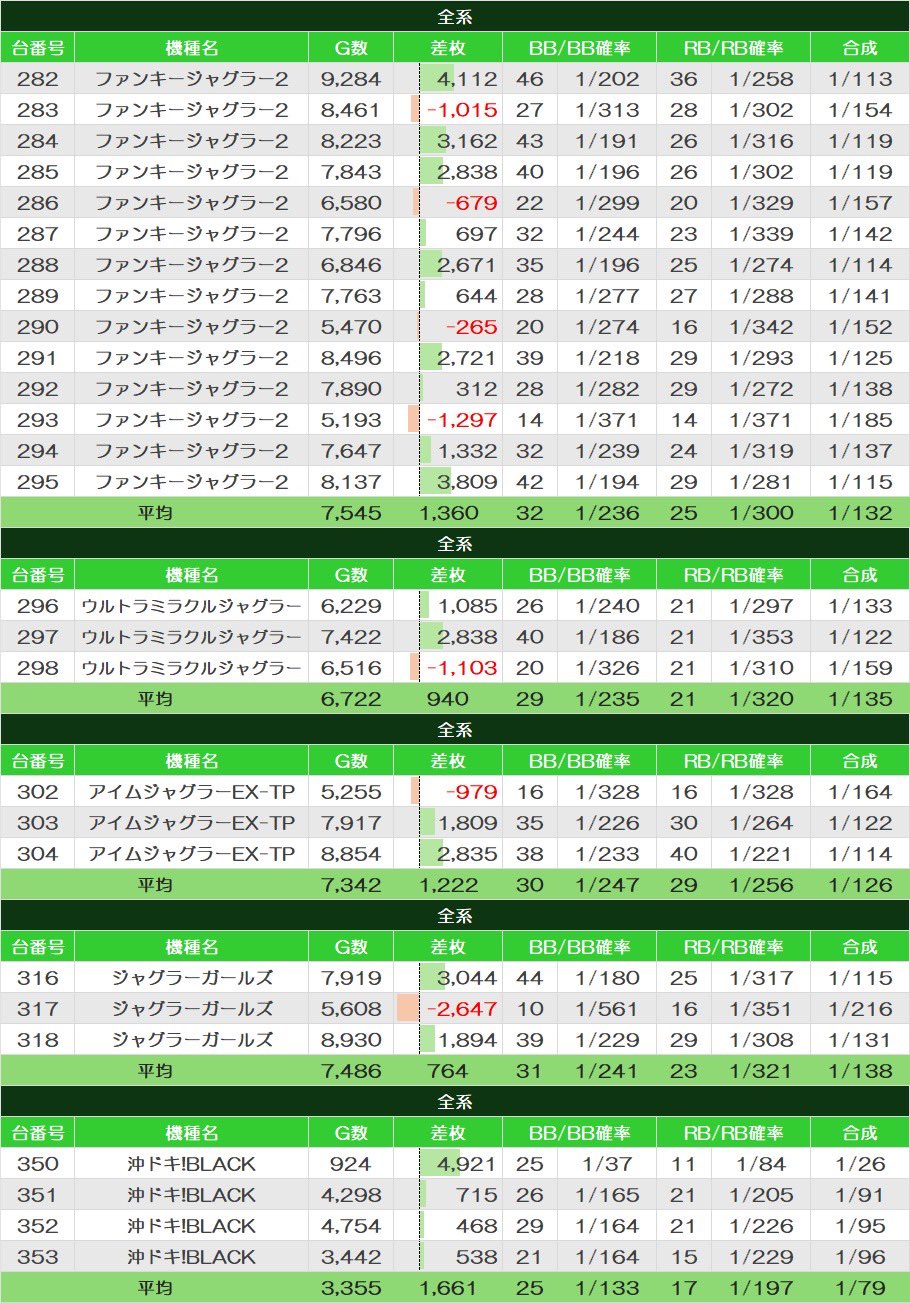Click the 合成 value 1/216
Image resolution: width=910 pixels, height=1303 pixels.
pyautogui.click(x=860, y=1009)
